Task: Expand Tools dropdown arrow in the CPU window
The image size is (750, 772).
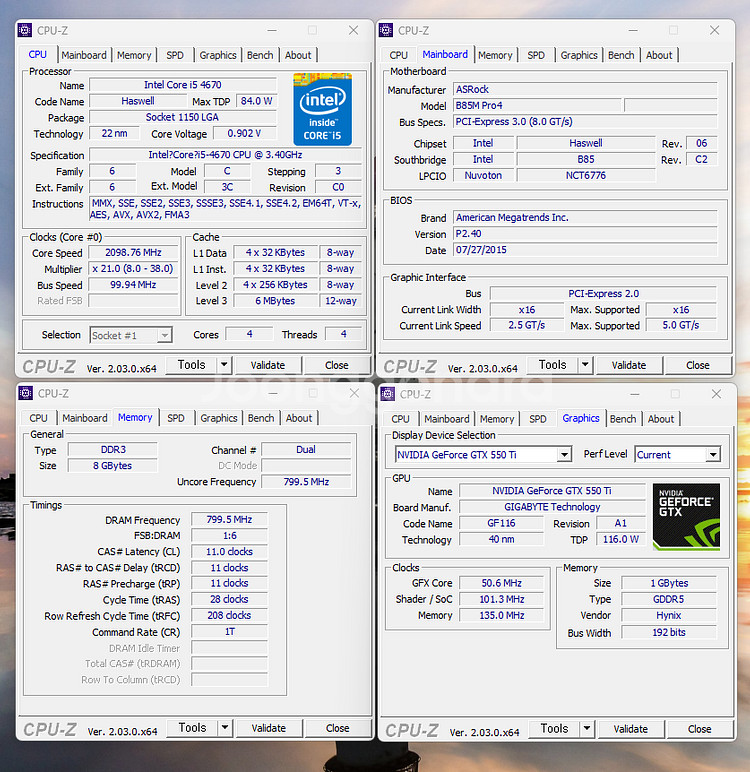Action: click(224, 365)
